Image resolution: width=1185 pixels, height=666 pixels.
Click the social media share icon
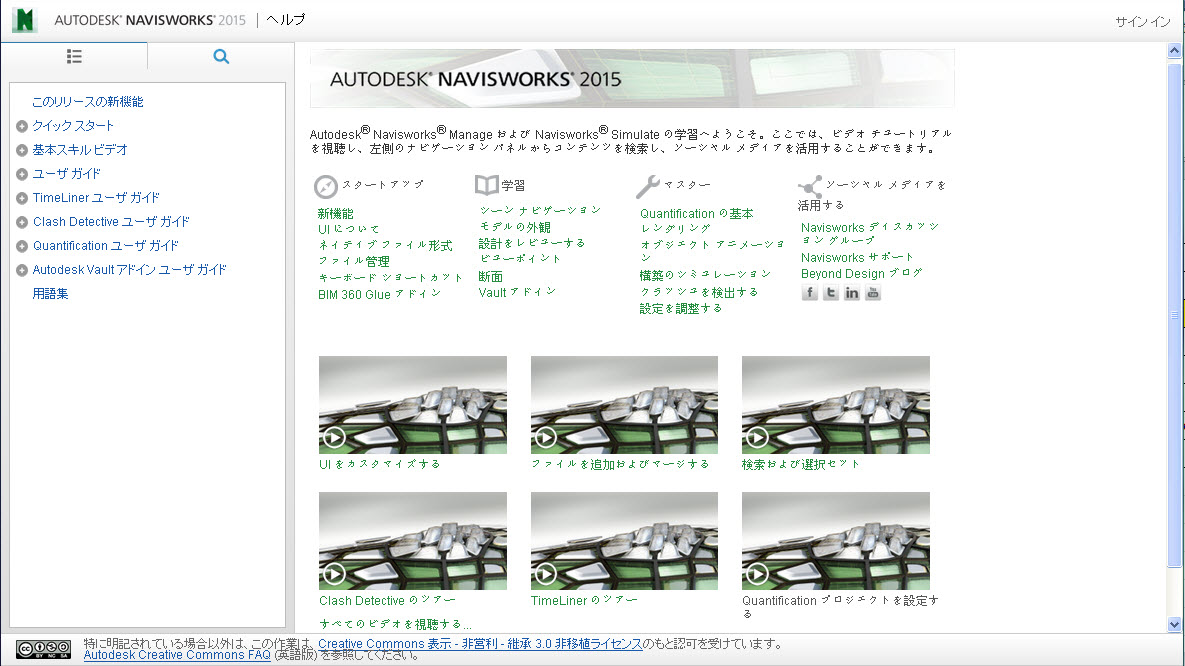pos(809,186)
